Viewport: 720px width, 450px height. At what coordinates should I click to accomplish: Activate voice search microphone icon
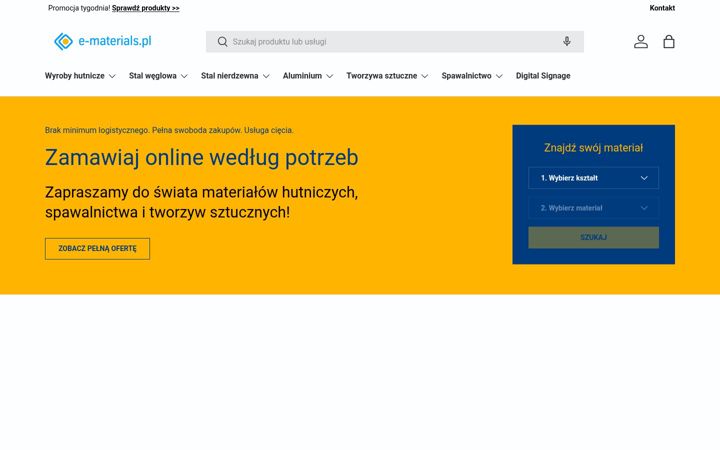[x=567, y=41]
